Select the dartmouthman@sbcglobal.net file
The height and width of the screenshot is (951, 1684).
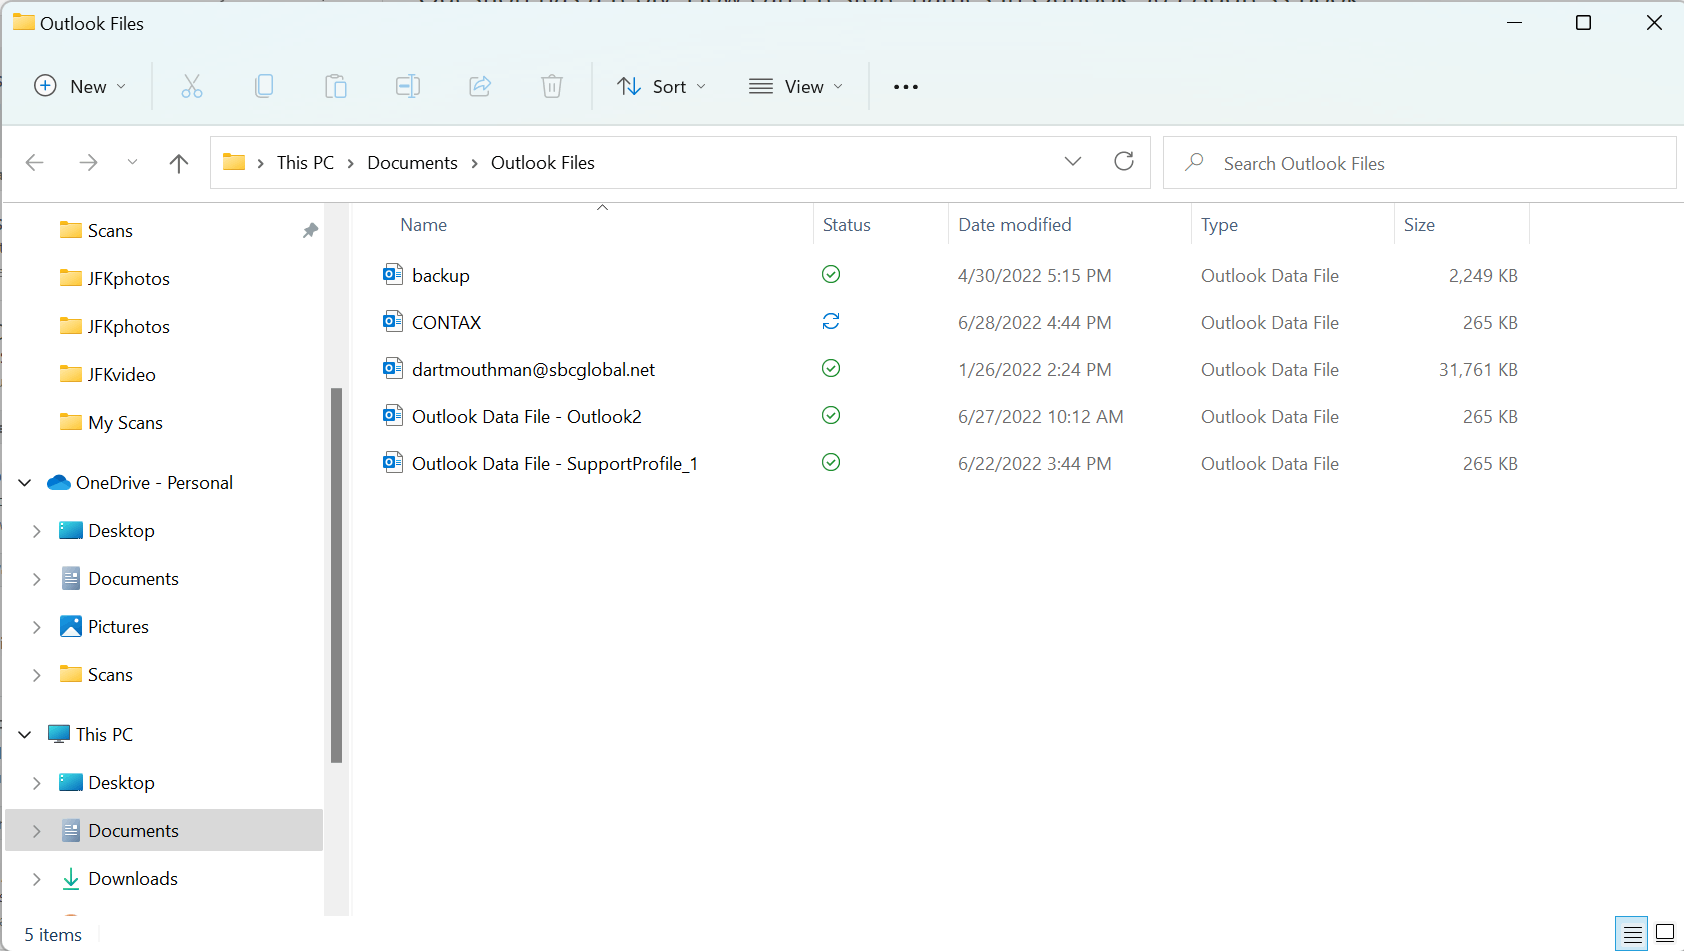coord(533,370)
